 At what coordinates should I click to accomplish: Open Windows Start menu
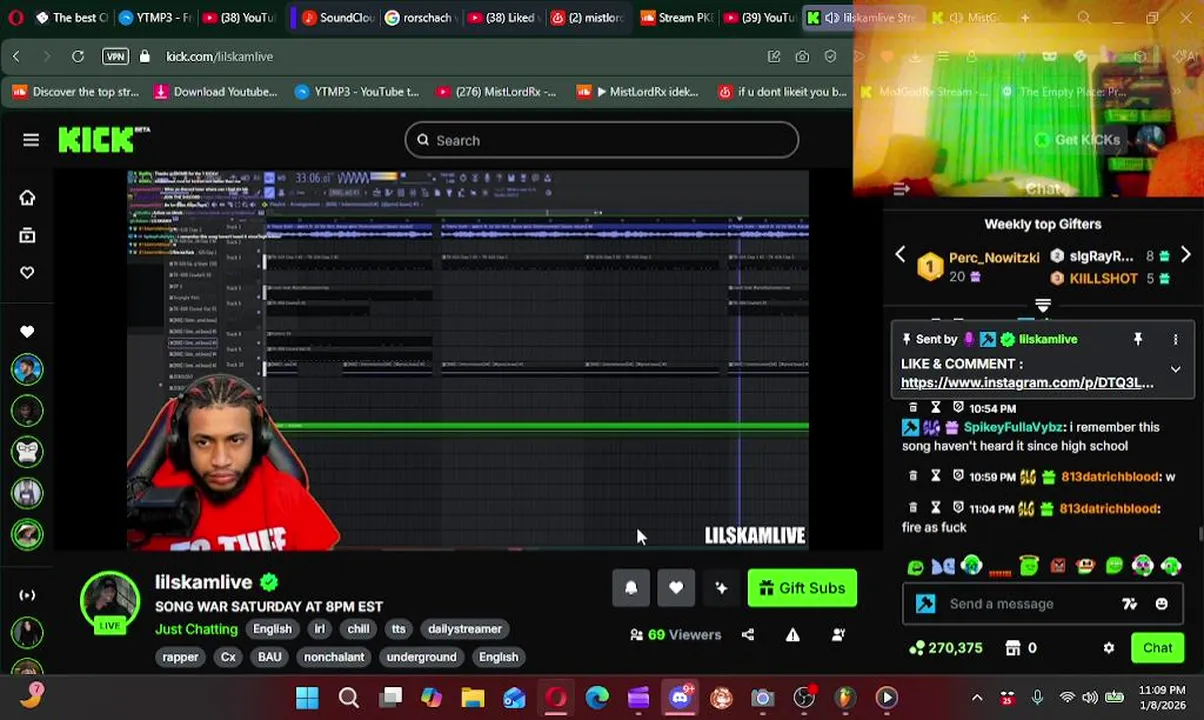pos(307,697)
